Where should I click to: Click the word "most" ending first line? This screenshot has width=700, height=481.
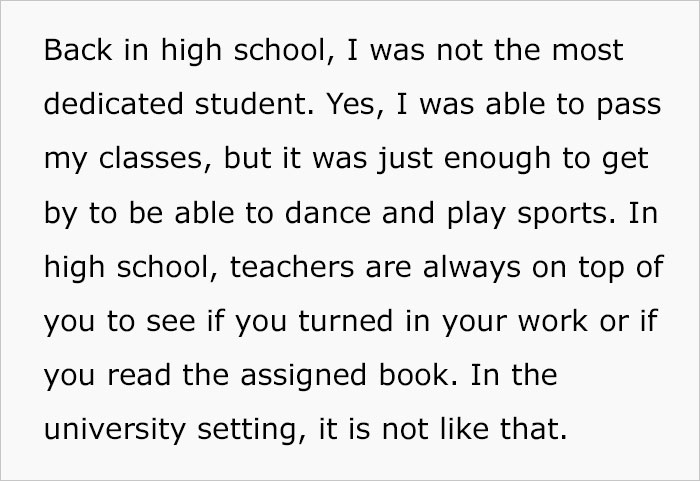click(588, 50)
